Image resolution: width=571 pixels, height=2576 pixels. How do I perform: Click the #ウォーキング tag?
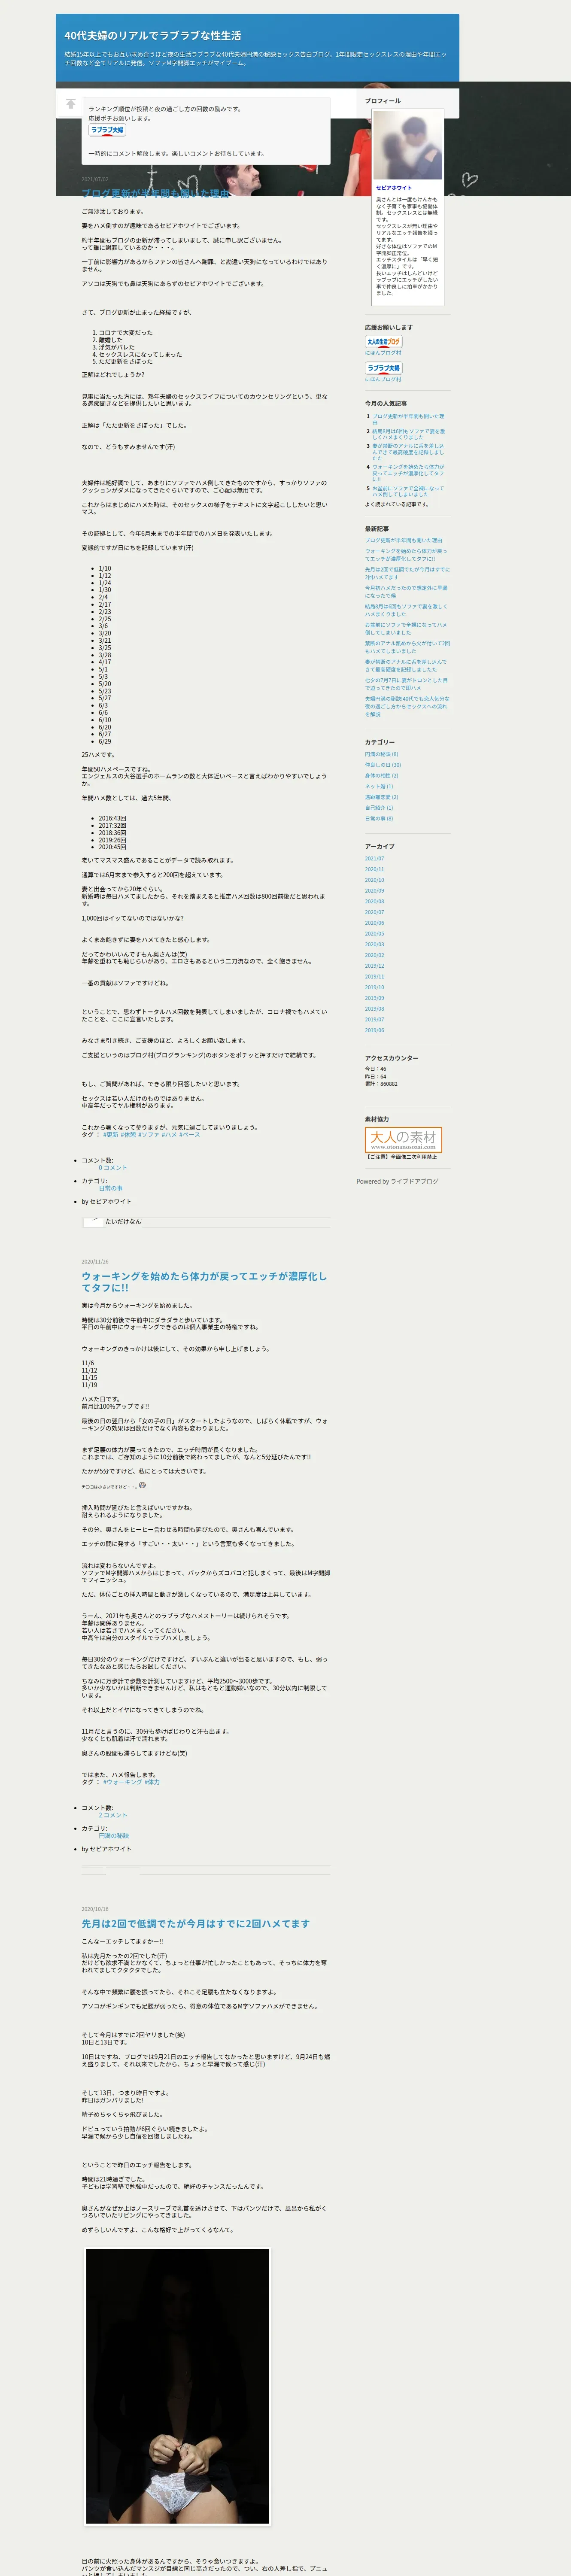[x=122, y=1782]
